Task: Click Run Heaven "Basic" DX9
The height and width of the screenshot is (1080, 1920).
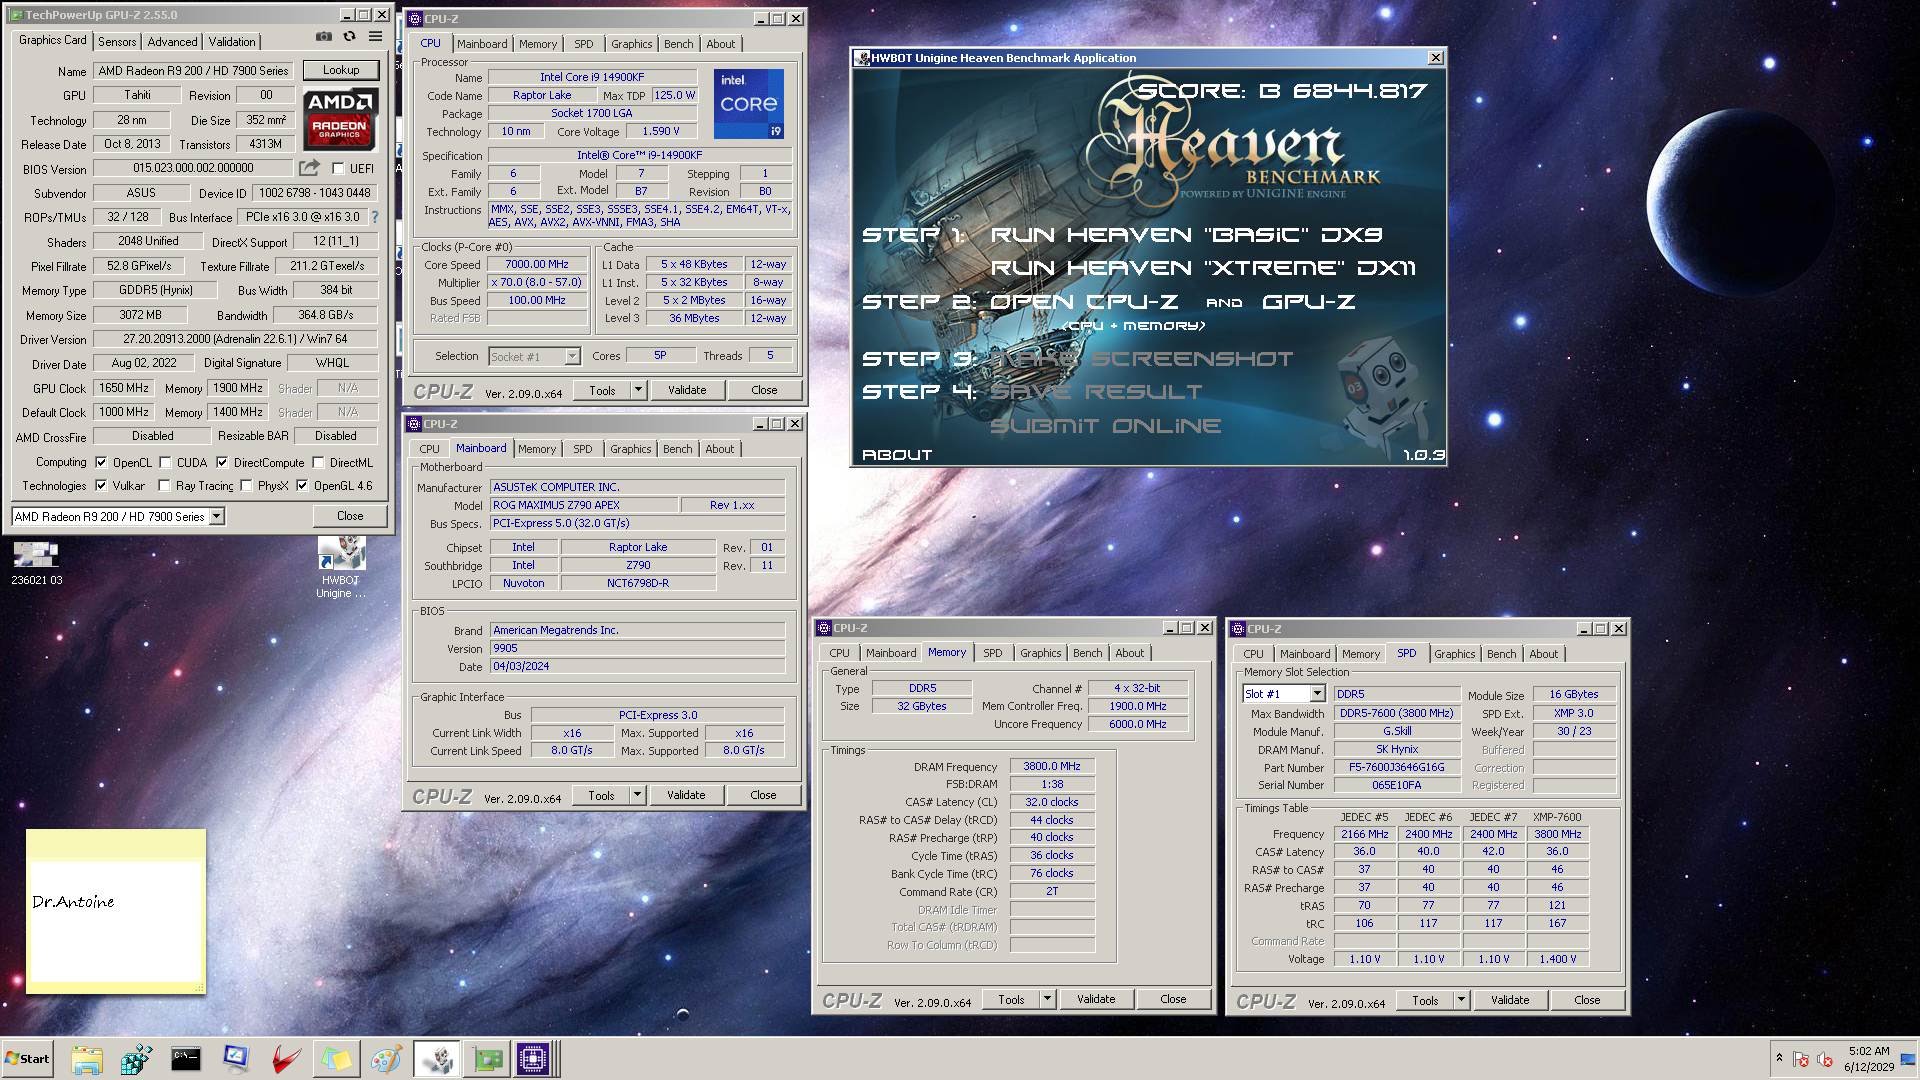Action: click(x=1187, y=234)
